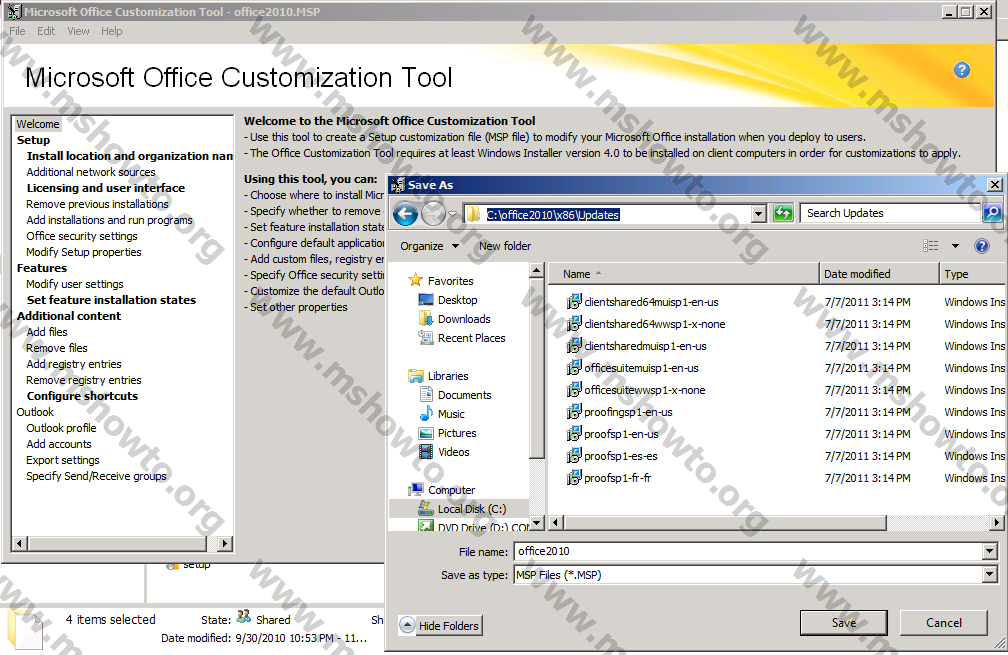The width and height of the screenshot is (1008, 655).
Task: Select the officesuitemuisp1-en-us file icon
Action: (573, 368)
